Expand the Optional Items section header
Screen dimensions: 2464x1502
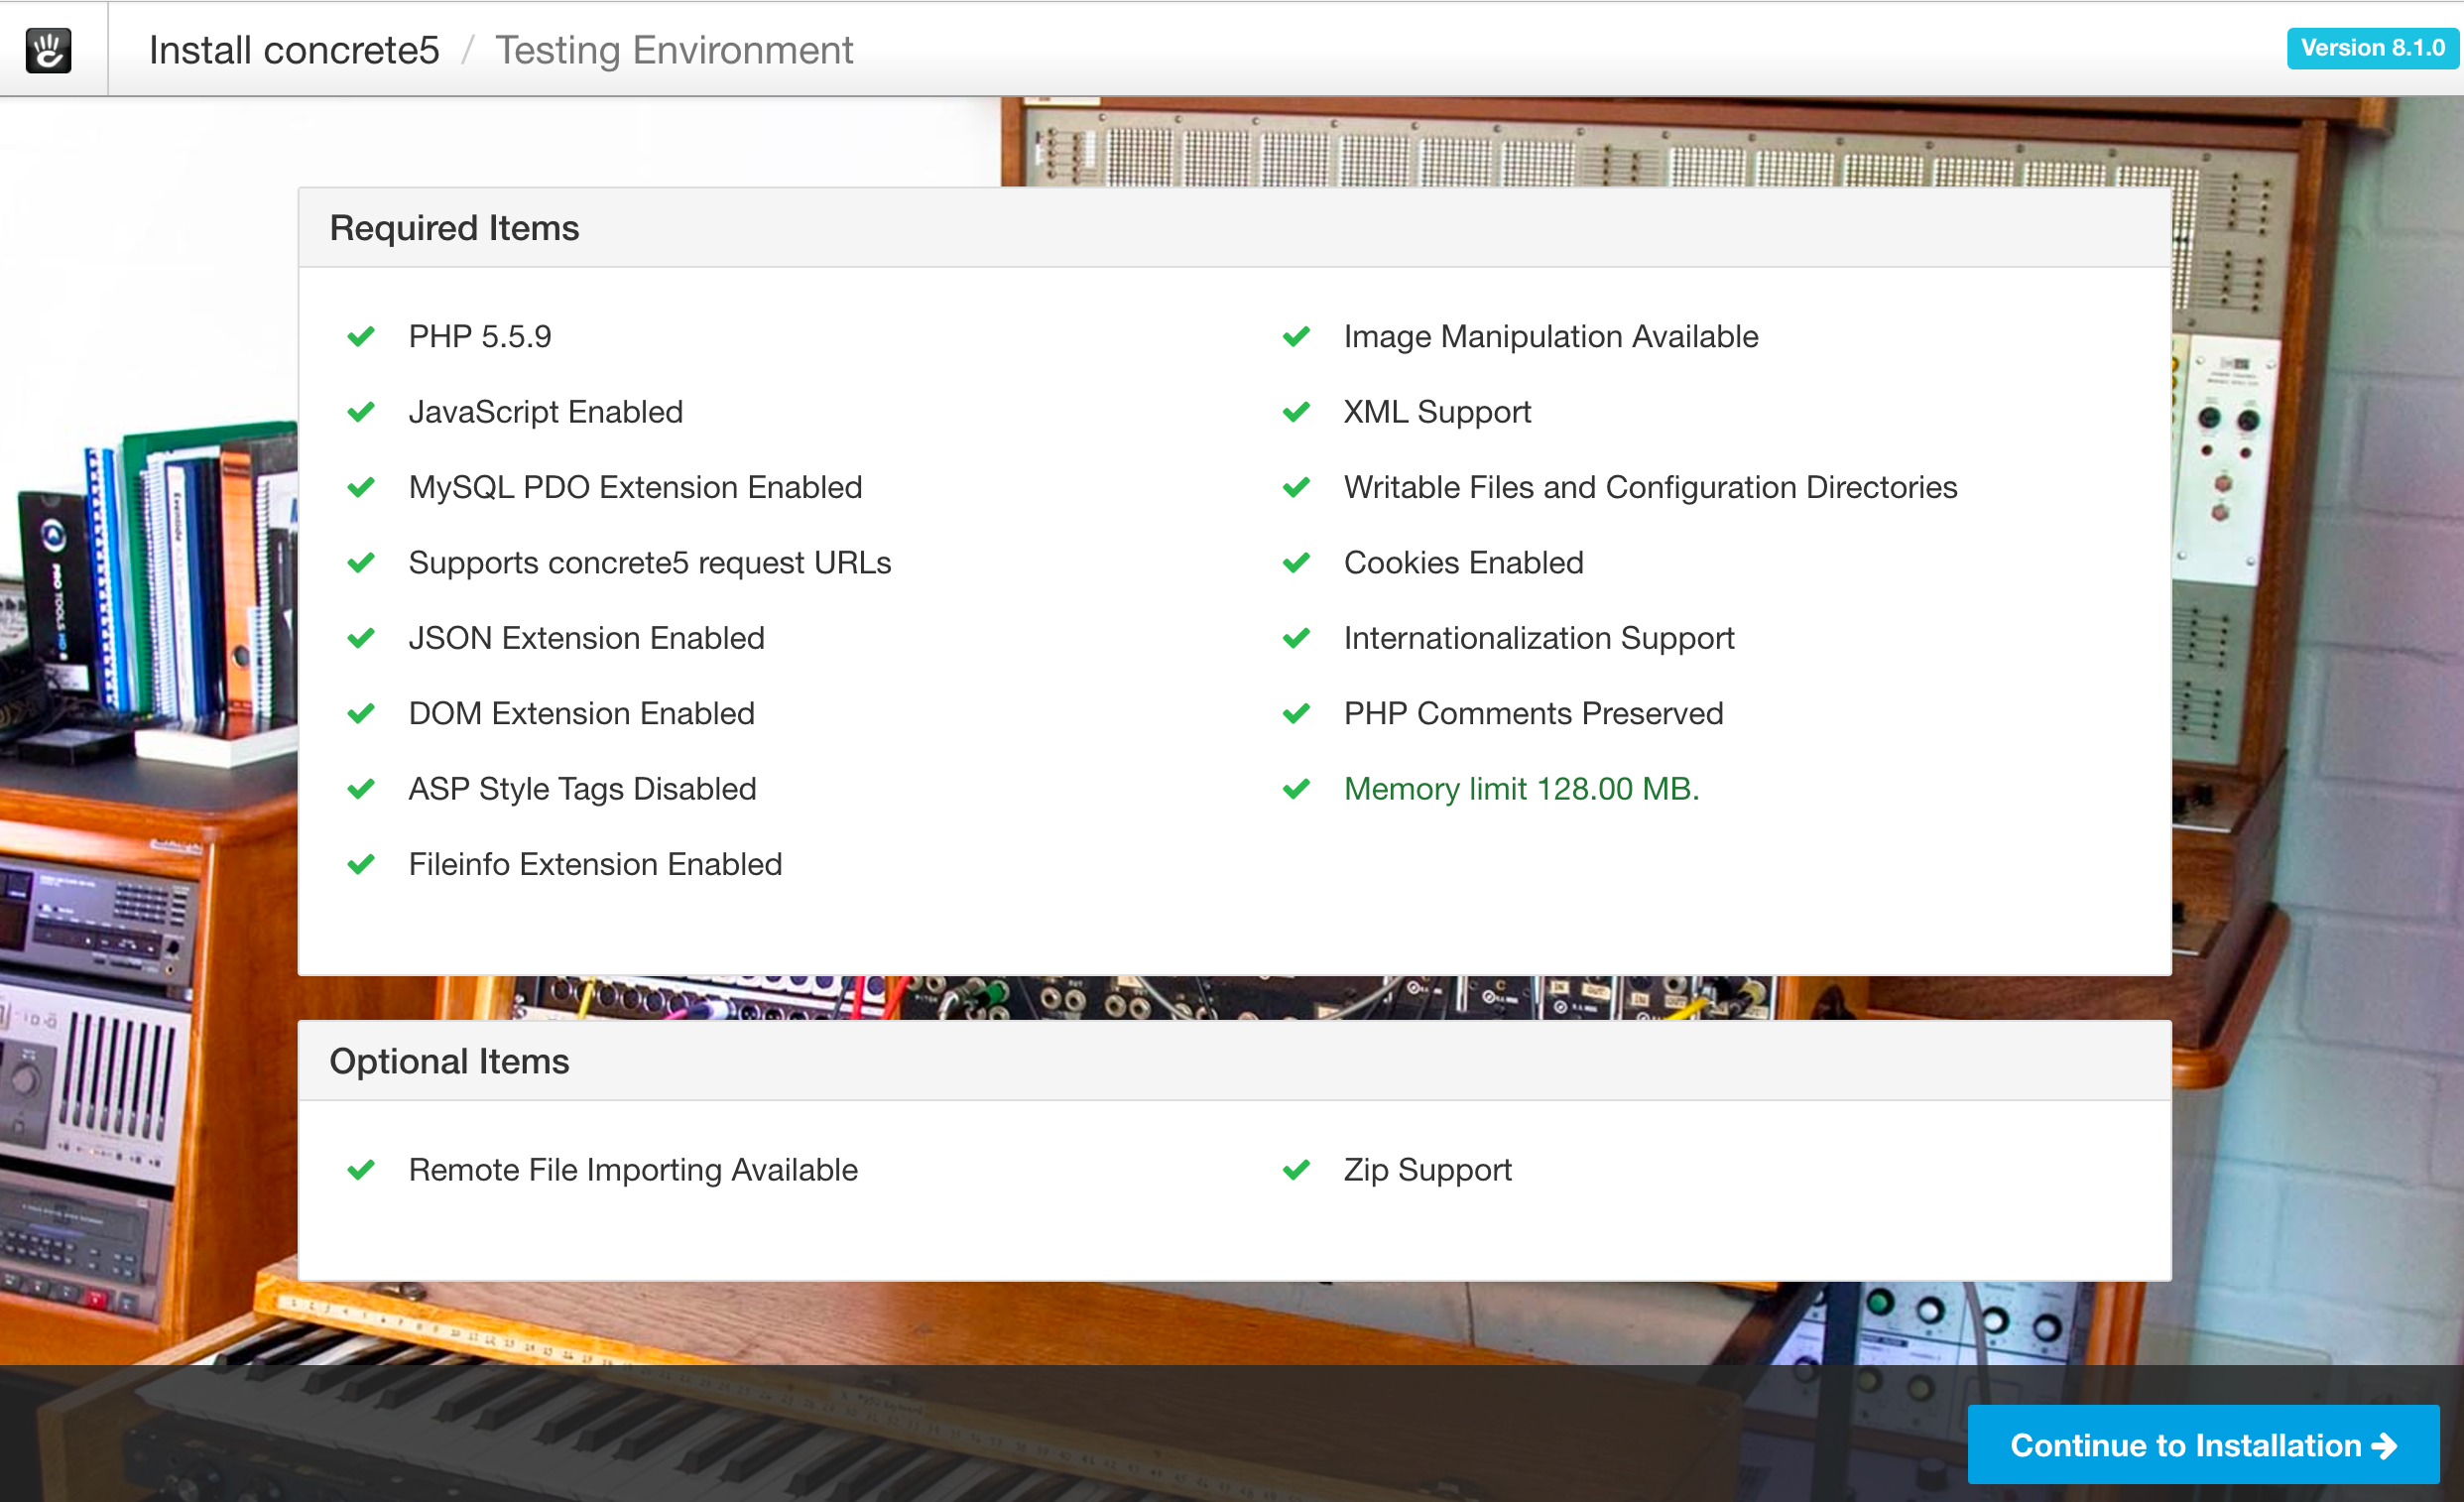[x=450, y=1061]
